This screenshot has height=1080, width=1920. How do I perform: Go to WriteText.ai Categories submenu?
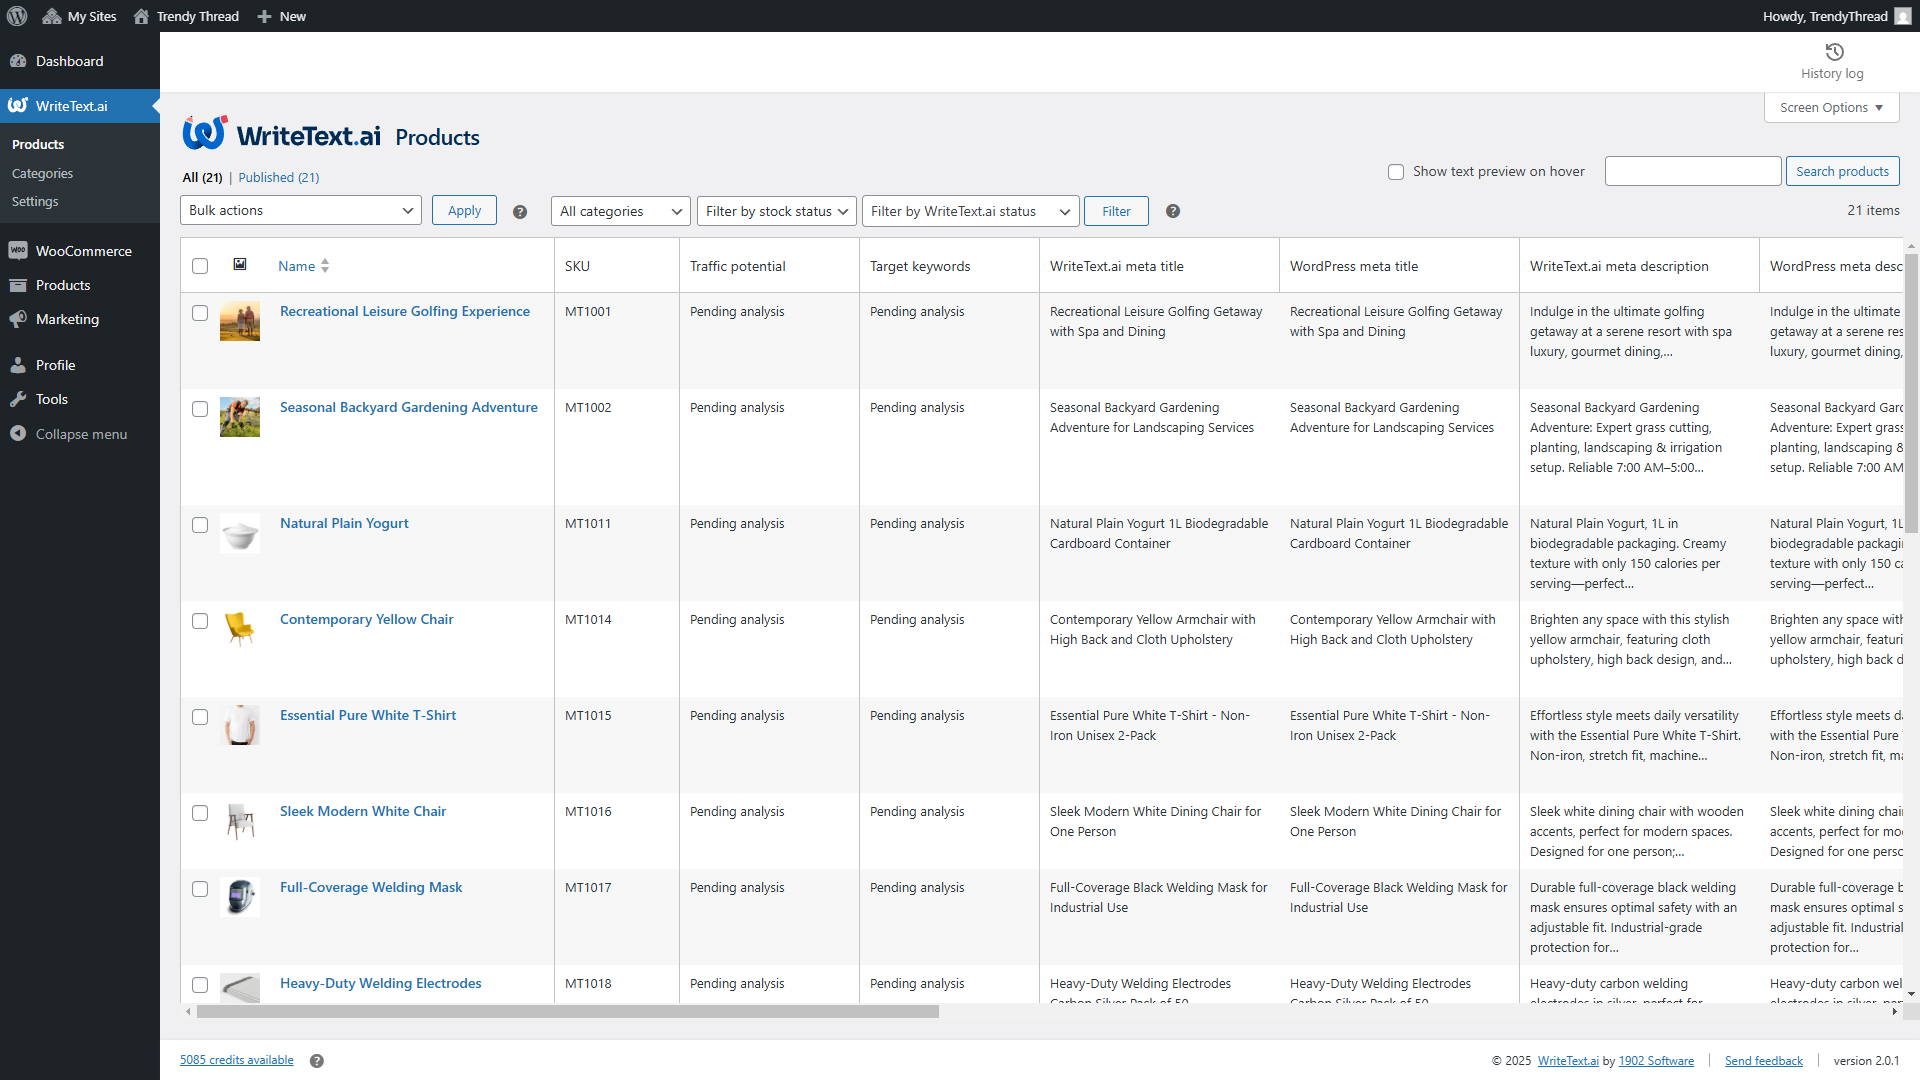point(42,173)
